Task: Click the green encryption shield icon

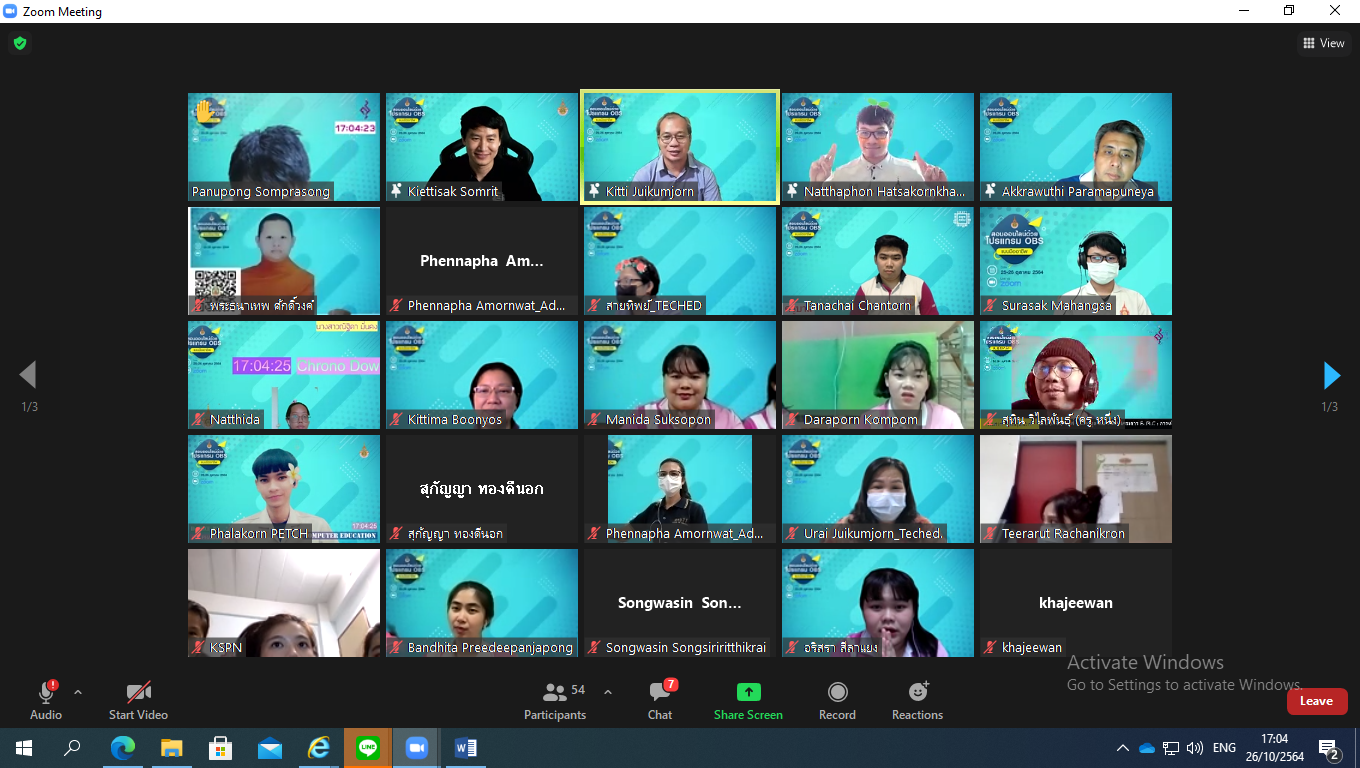Action: [x=19, y=43]
